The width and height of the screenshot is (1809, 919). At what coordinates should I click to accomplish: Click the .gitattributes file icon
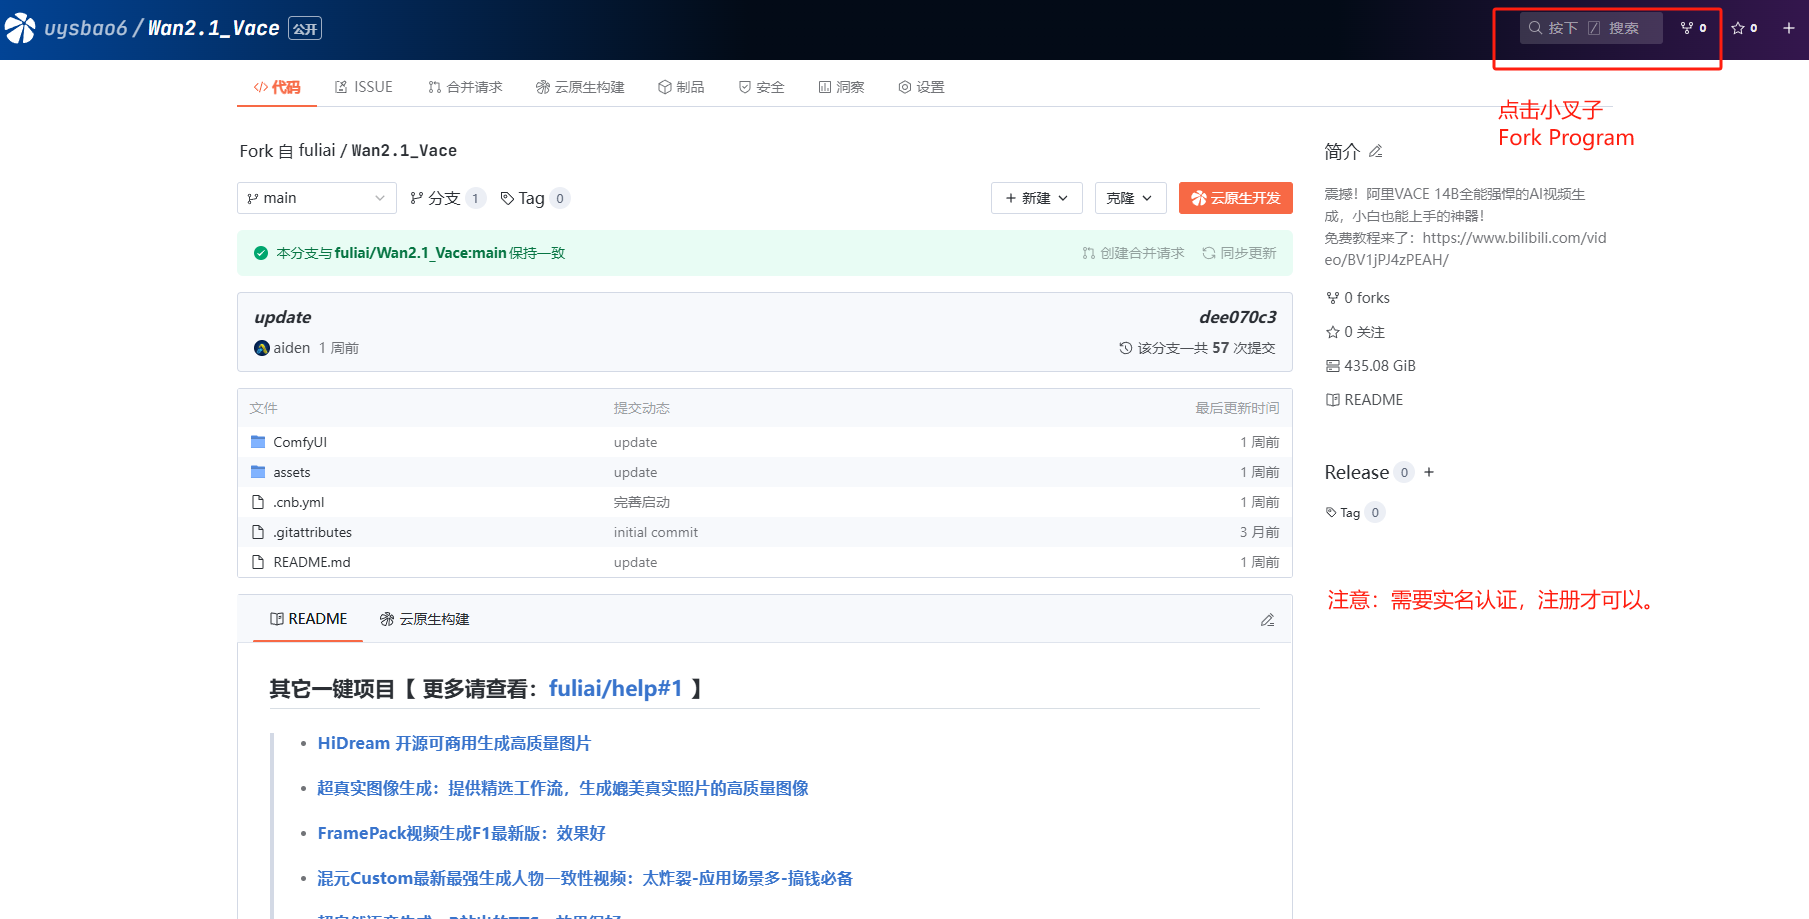258,532
